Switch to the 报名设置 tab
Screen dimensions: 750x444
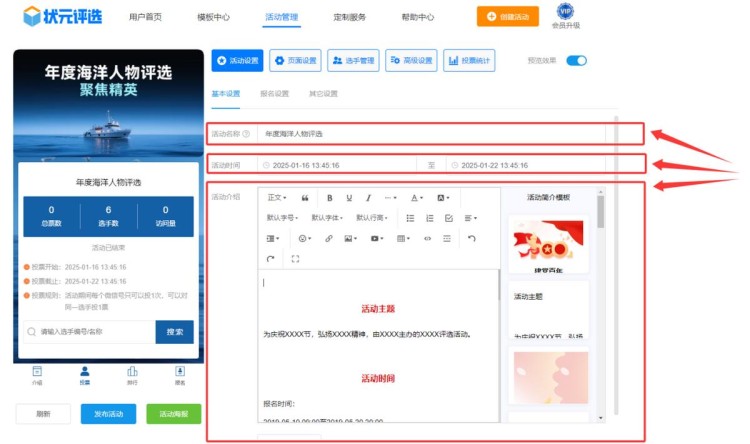tap(274, 94)
